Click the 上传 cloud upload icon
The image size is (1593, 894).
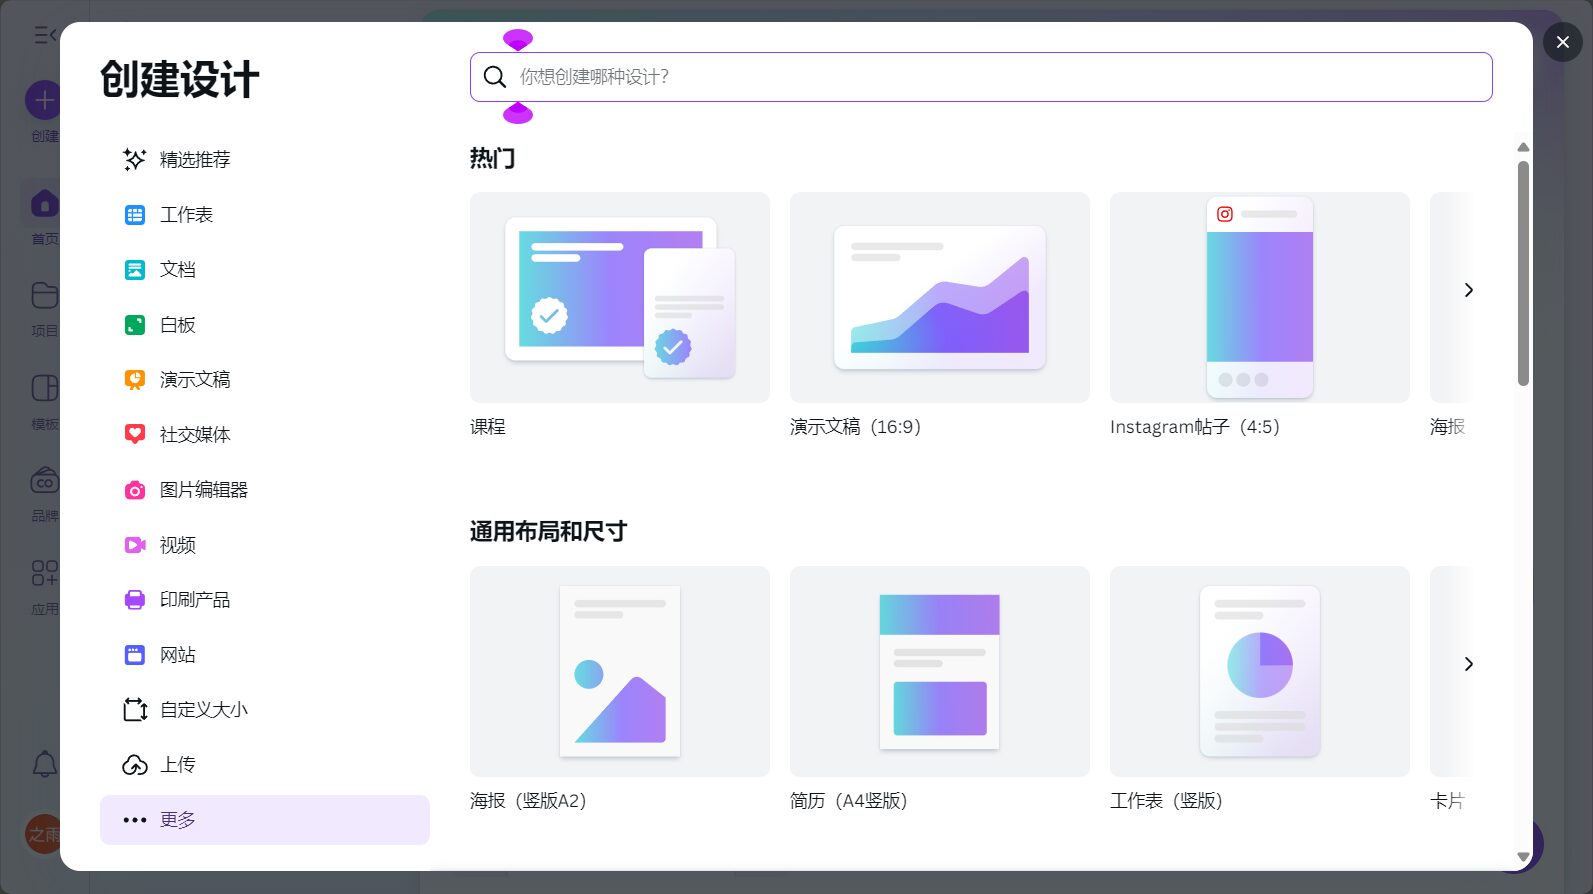click(134, 765)
